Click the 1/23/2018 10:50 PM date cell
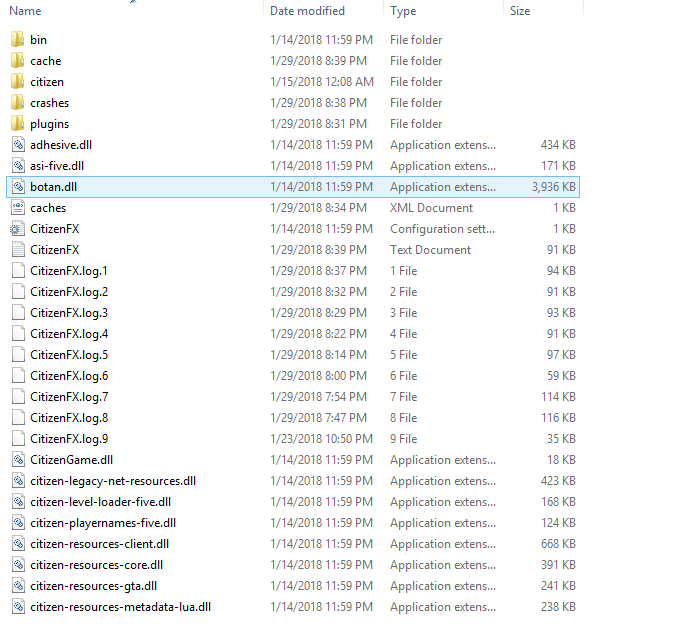The width and height of the screenshot is (695, 627). tap(321, 439)
